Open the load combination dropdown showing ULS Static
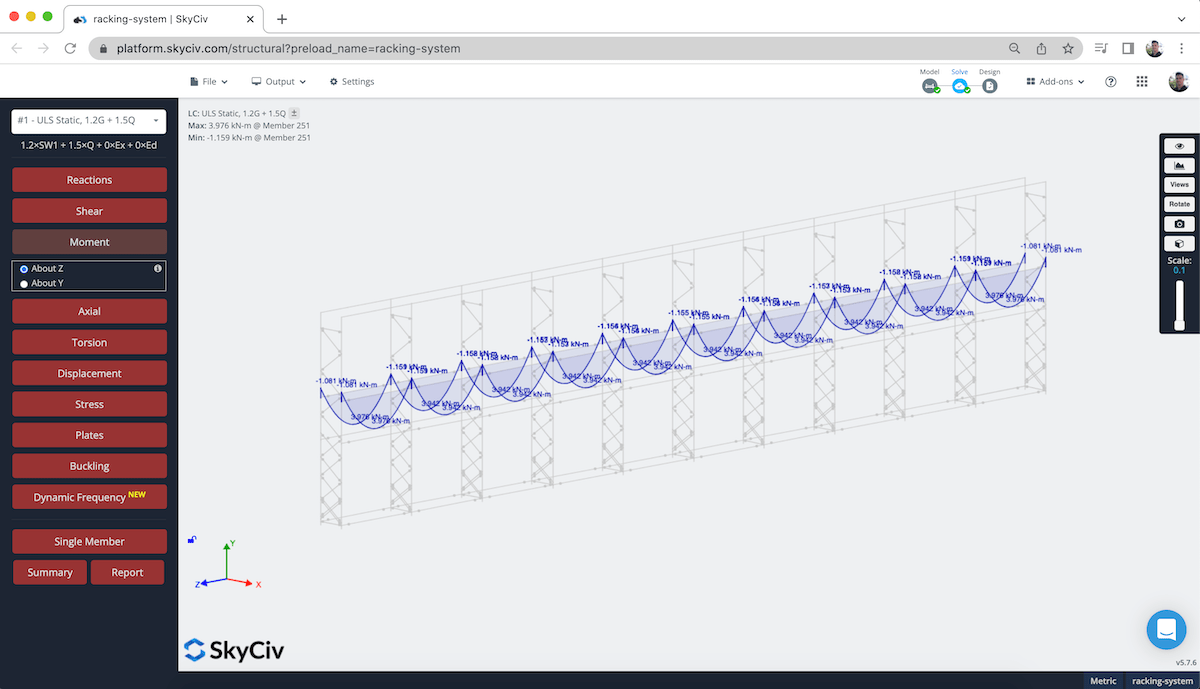 [89, 120]
